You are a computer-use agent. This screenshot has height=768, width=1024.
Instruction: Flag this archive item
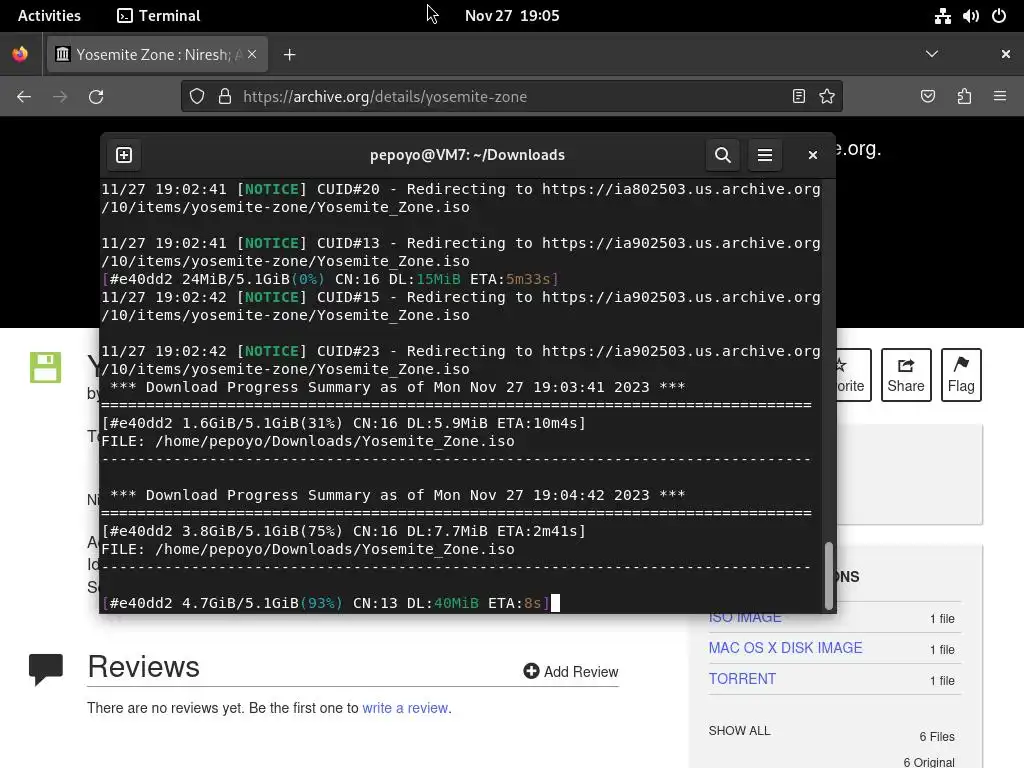click(x=961, y=375)
